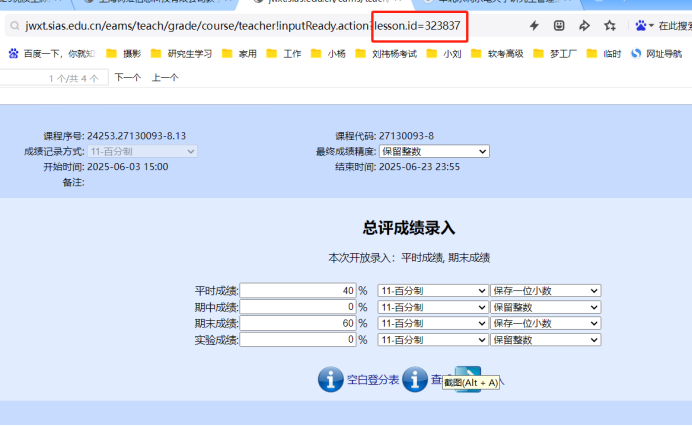Click start time 2025-06-03 15:00
Image resolution: width=692 pixels, height=426 pixels.
tap(128, 167)
